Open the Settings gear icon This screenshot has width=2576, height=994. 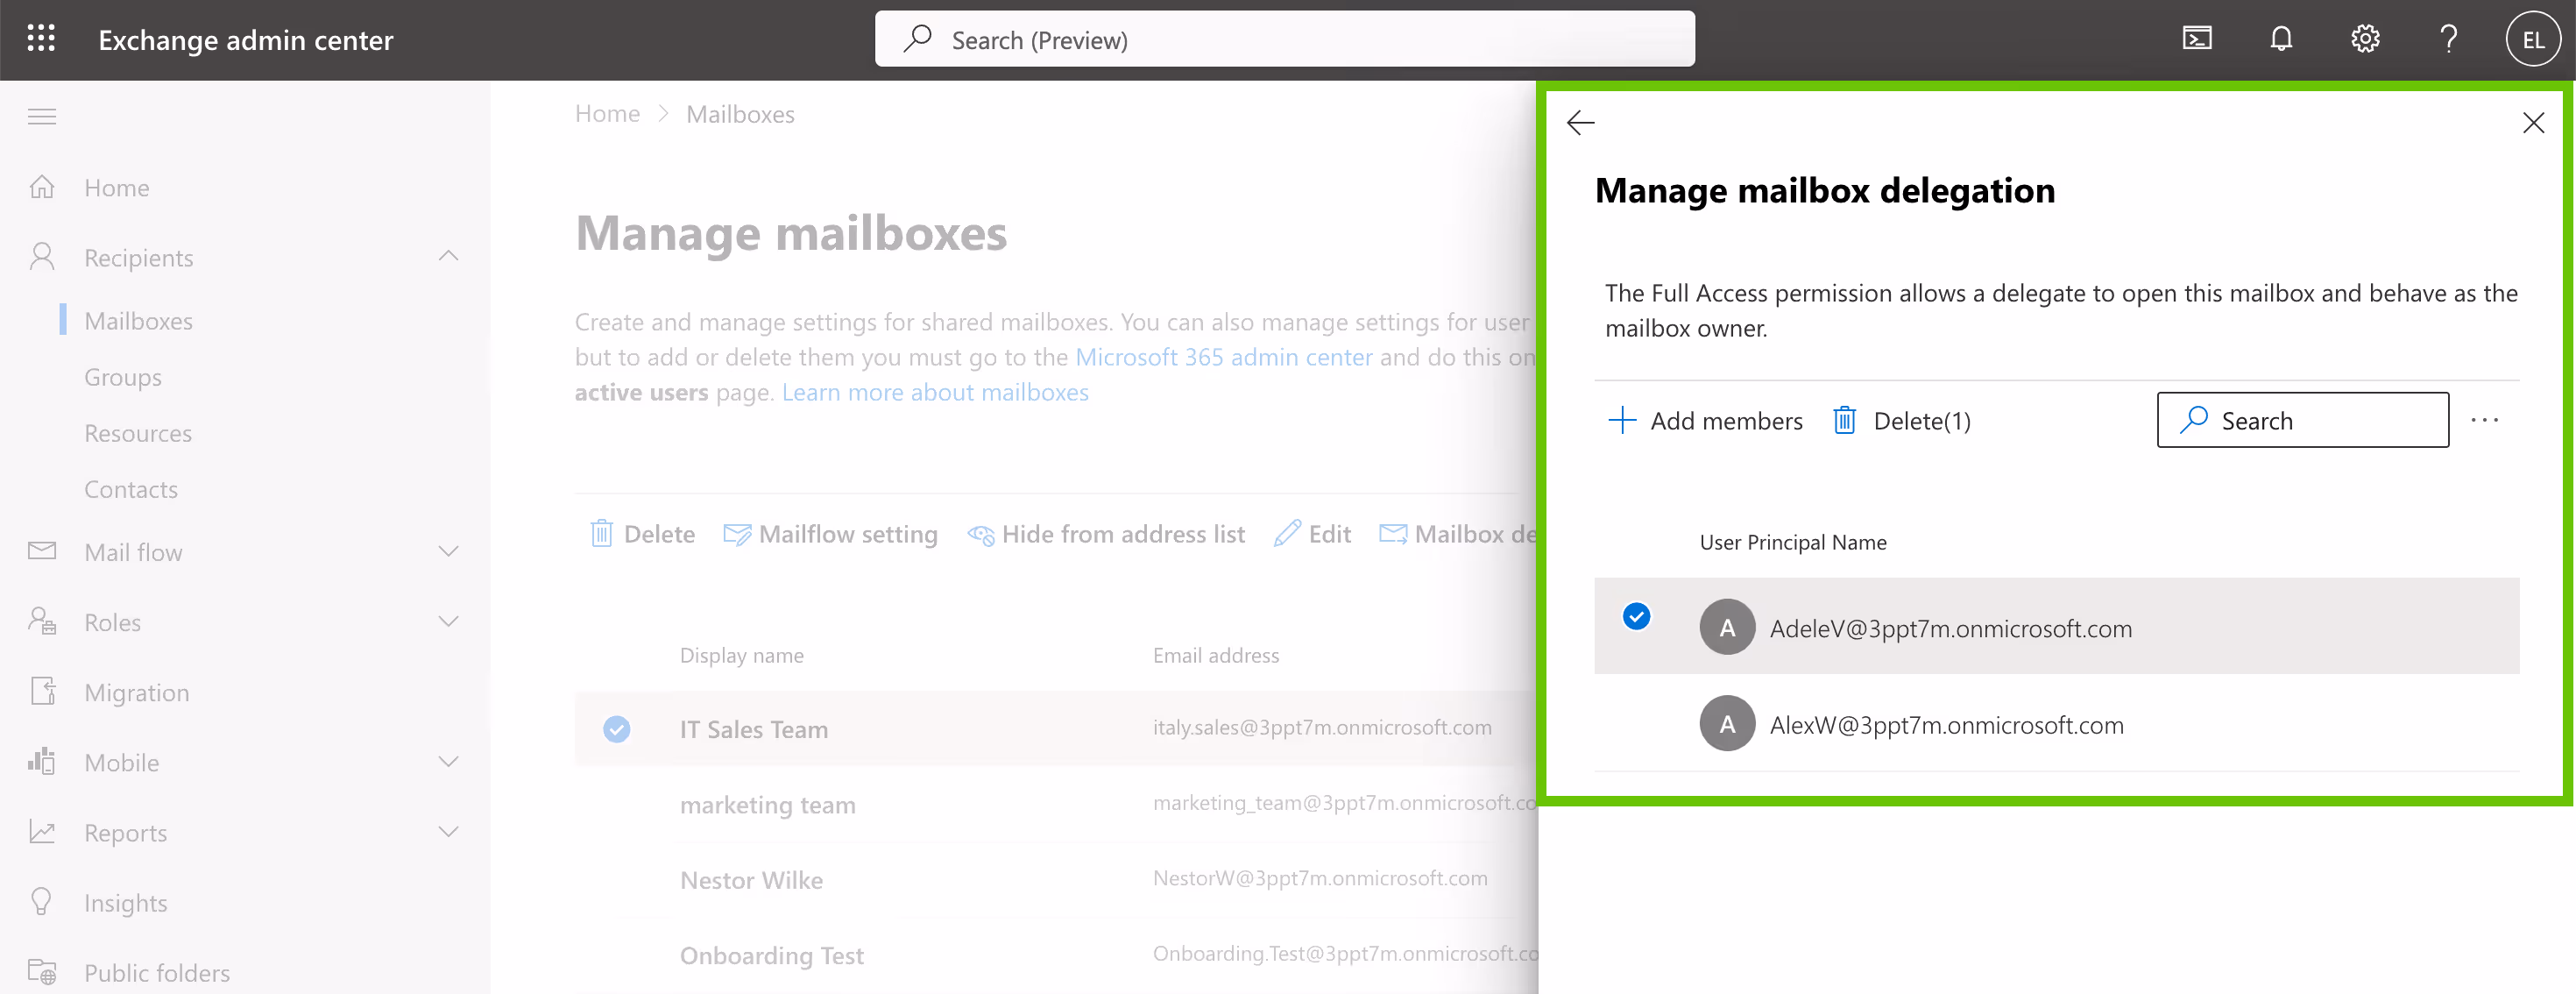pyautogui.click(x=2365, y=38)
